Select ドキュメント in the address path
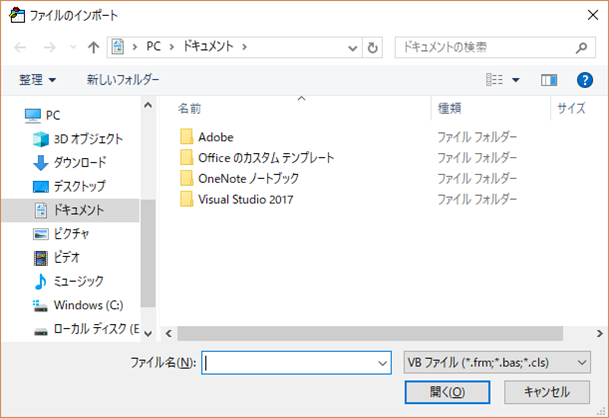The height and width of the screenshot is (418, 609). point(208,47)
